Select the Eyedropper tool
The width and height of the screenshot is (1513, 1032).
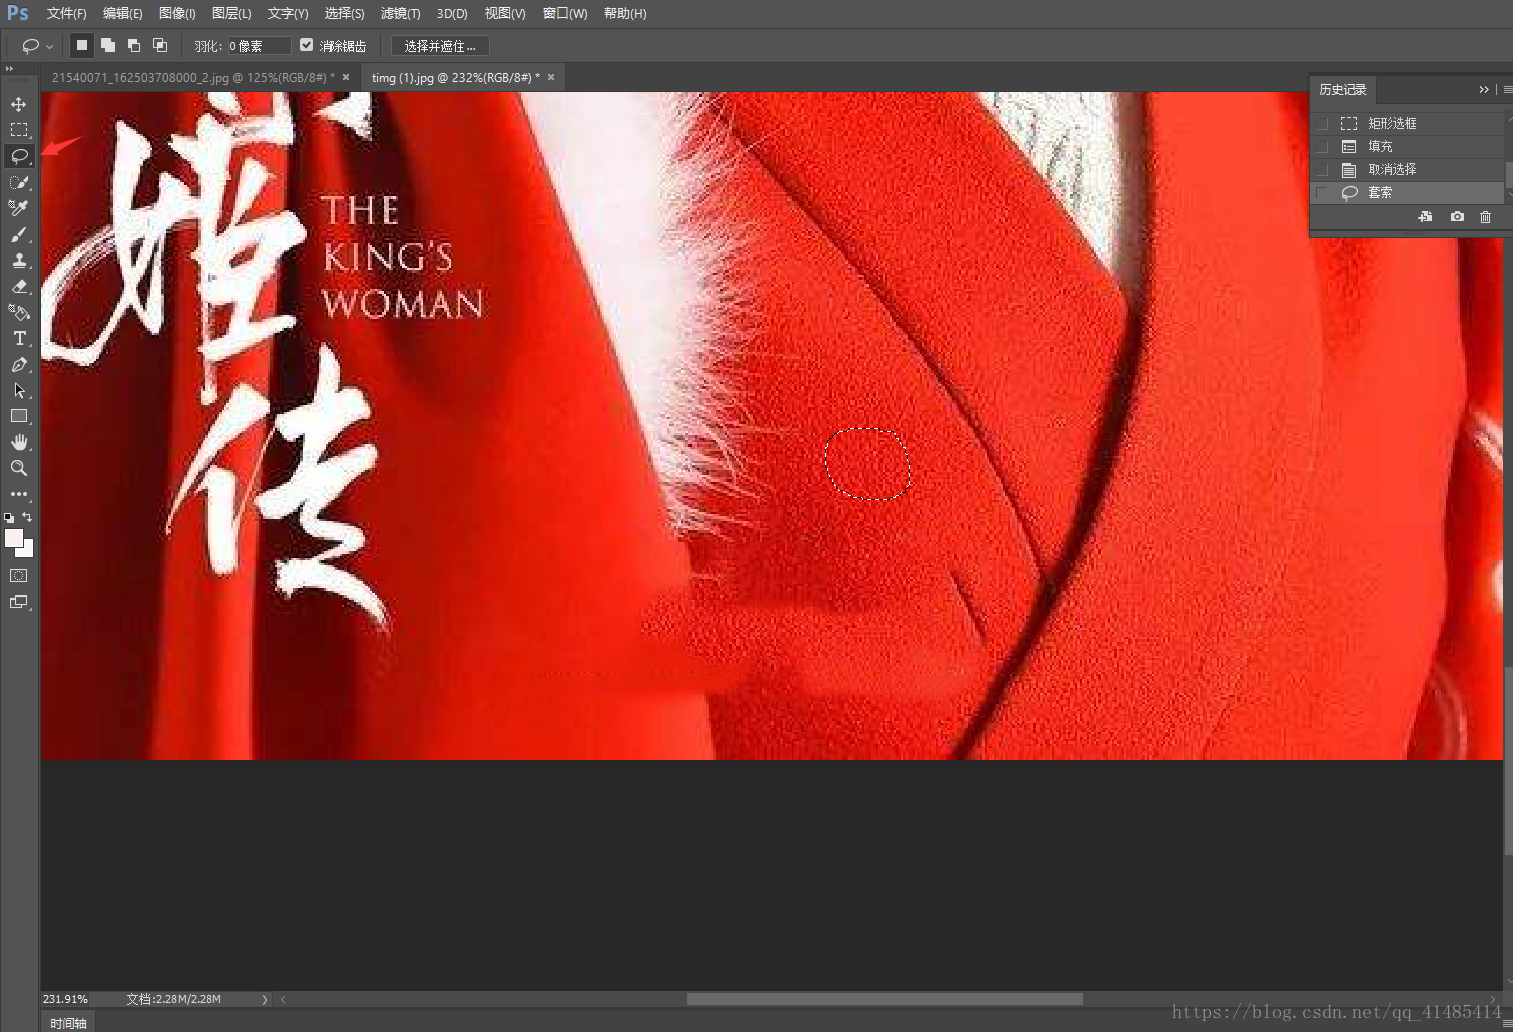(x=19, y=208)
